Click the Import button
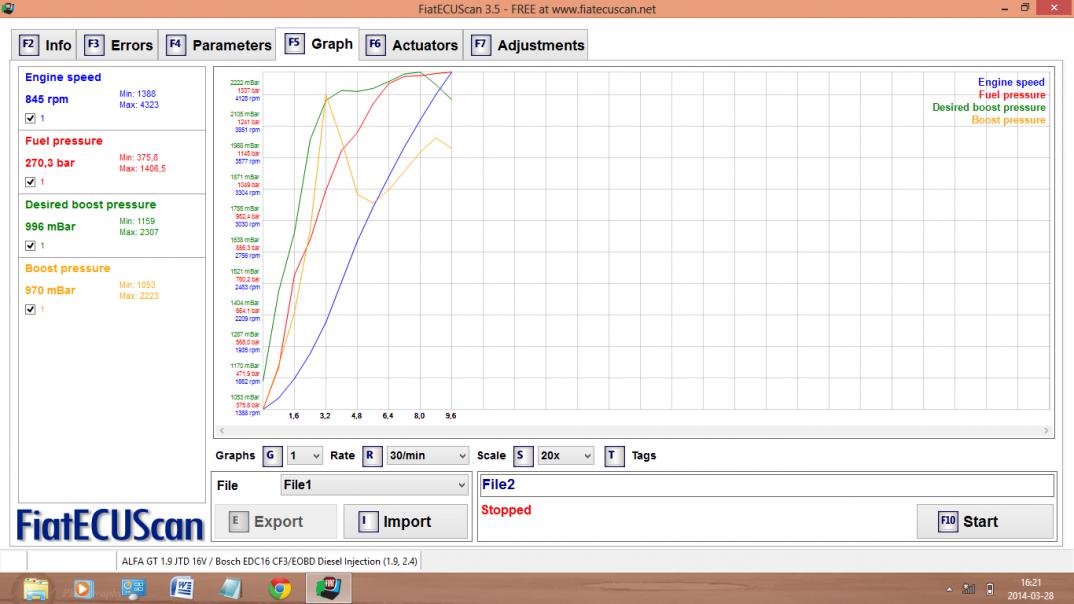 [405, 521]
